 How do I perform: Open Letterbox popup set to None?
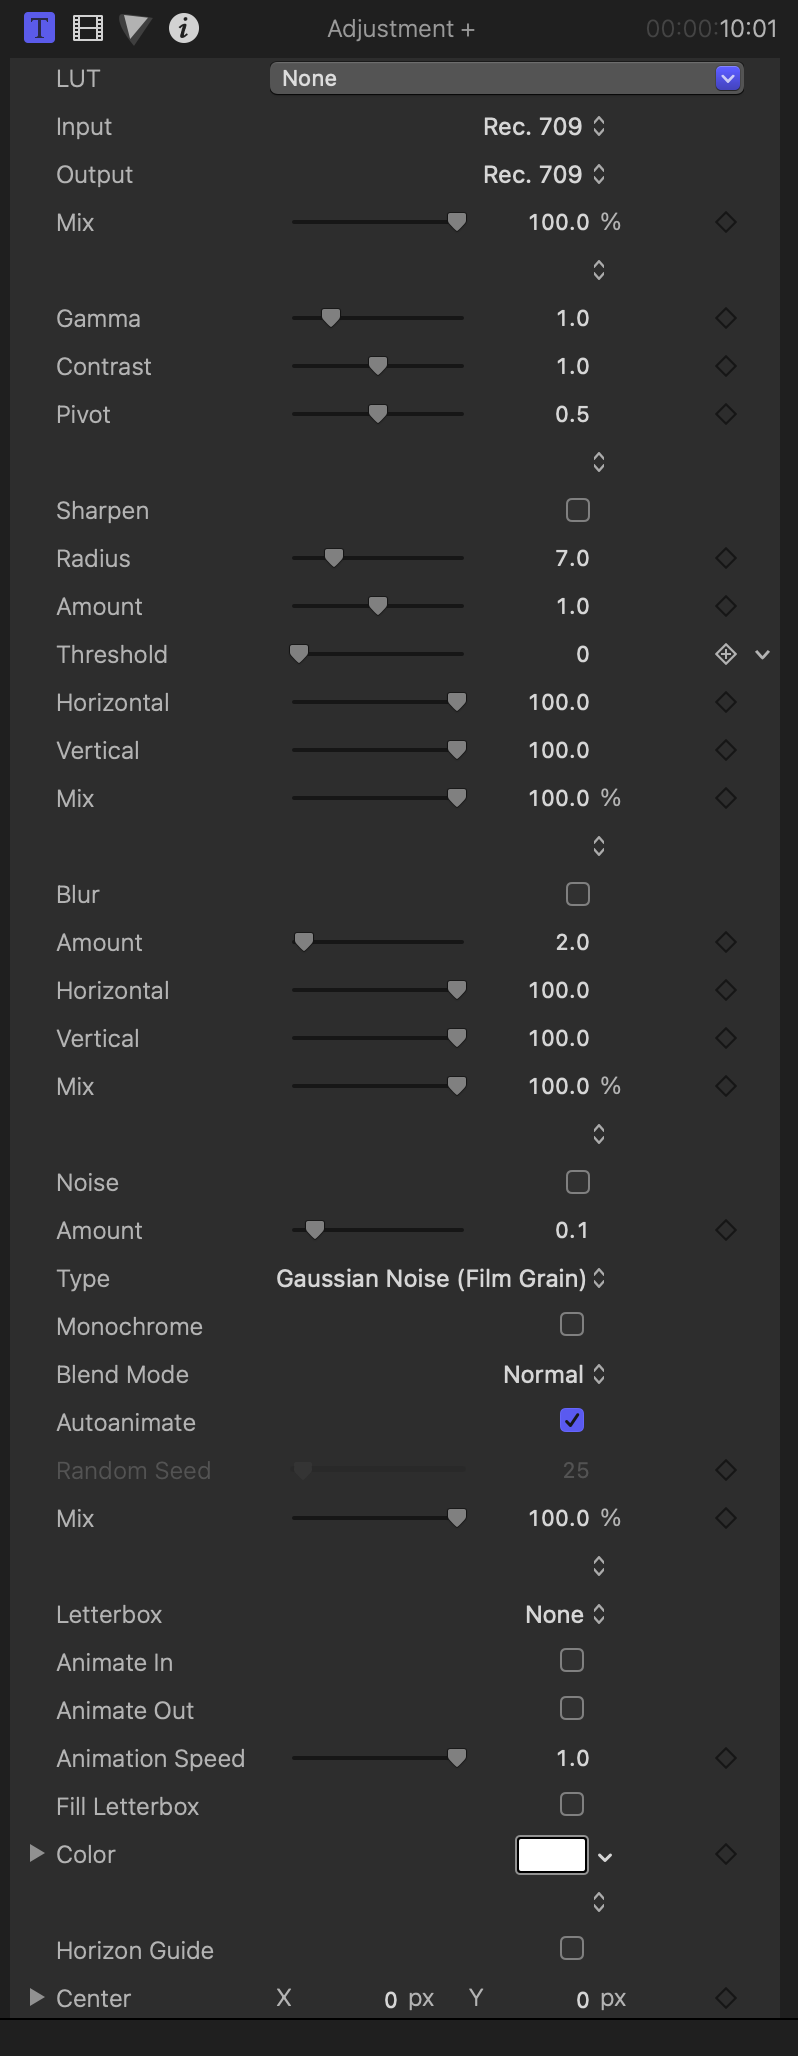pos(565,1614)
